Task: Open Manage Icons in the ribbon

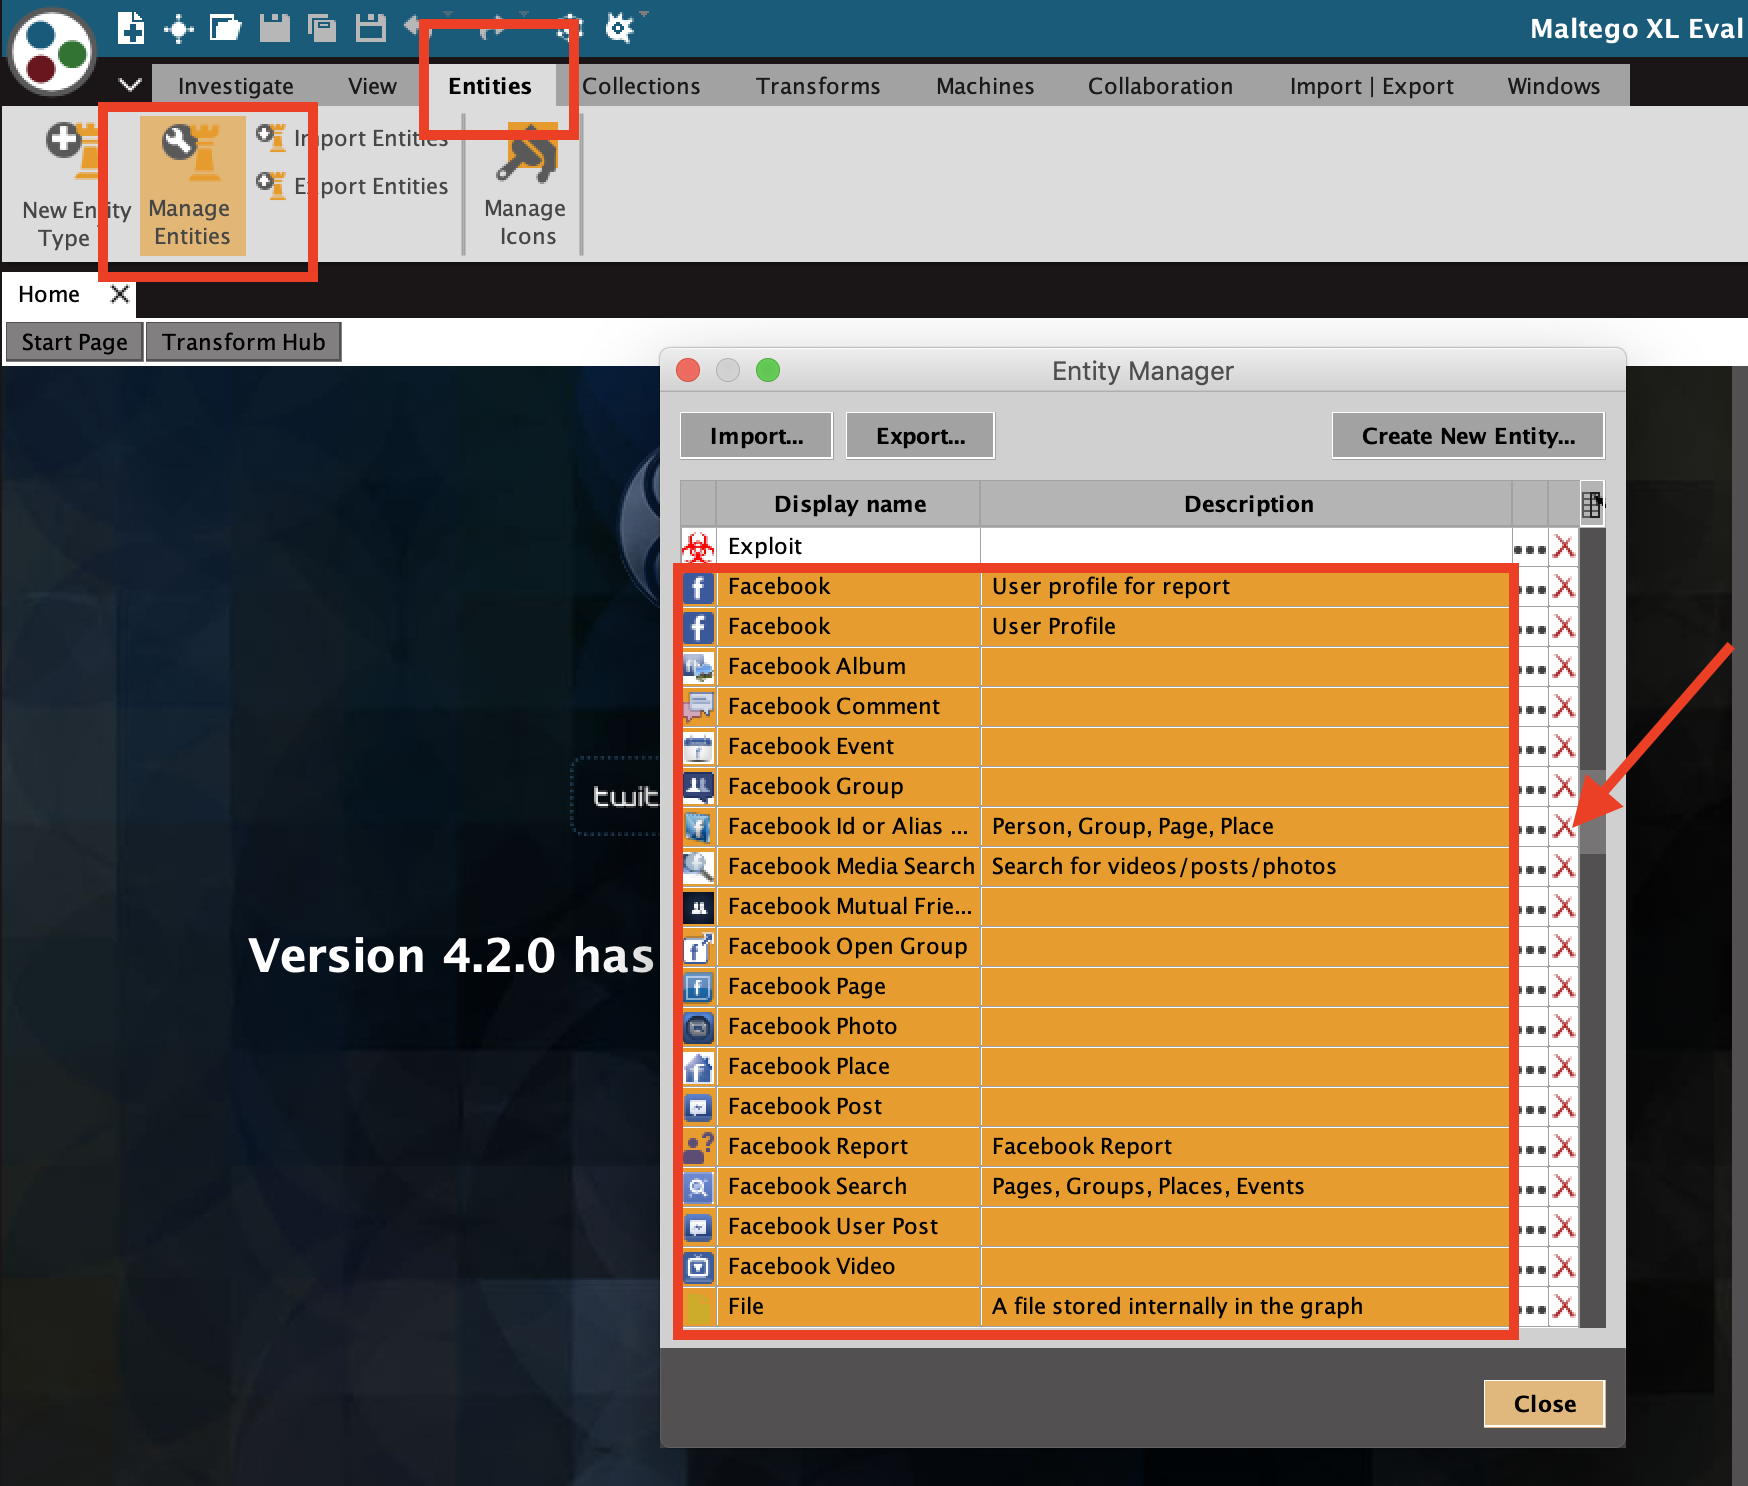Action: (x=526, y=184)
